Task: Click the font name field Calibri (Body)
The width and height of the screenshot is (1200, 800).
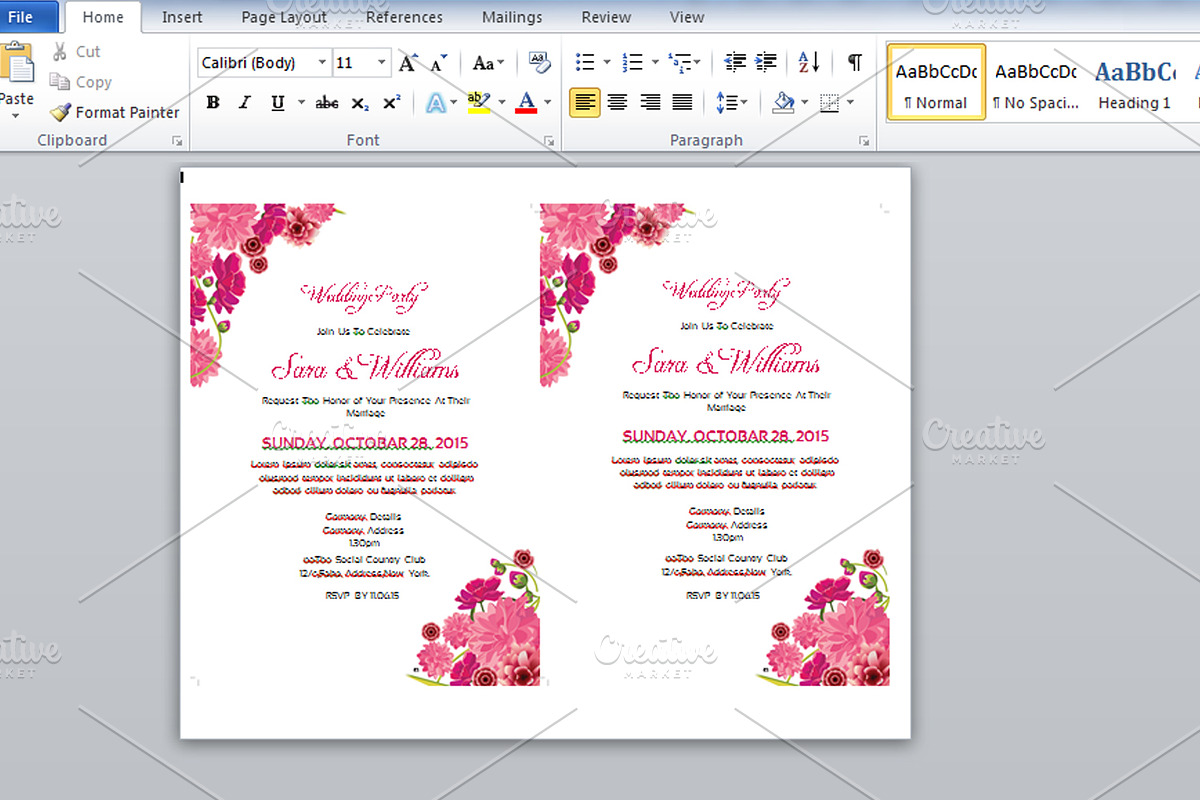Action: (257, 63)
